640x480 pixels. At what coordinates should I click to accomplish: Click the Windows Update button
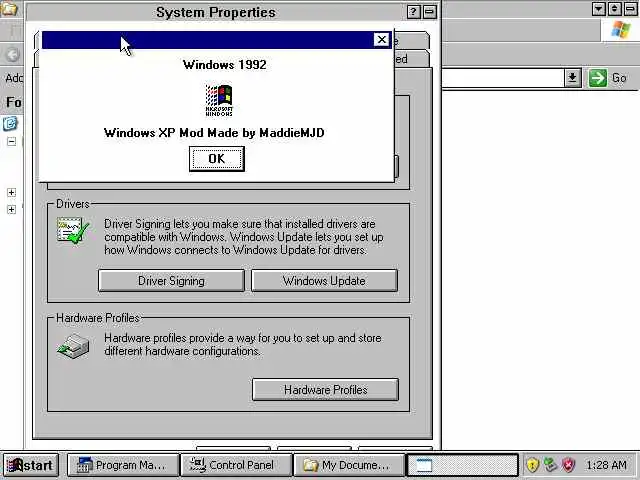tap(324, 280)
